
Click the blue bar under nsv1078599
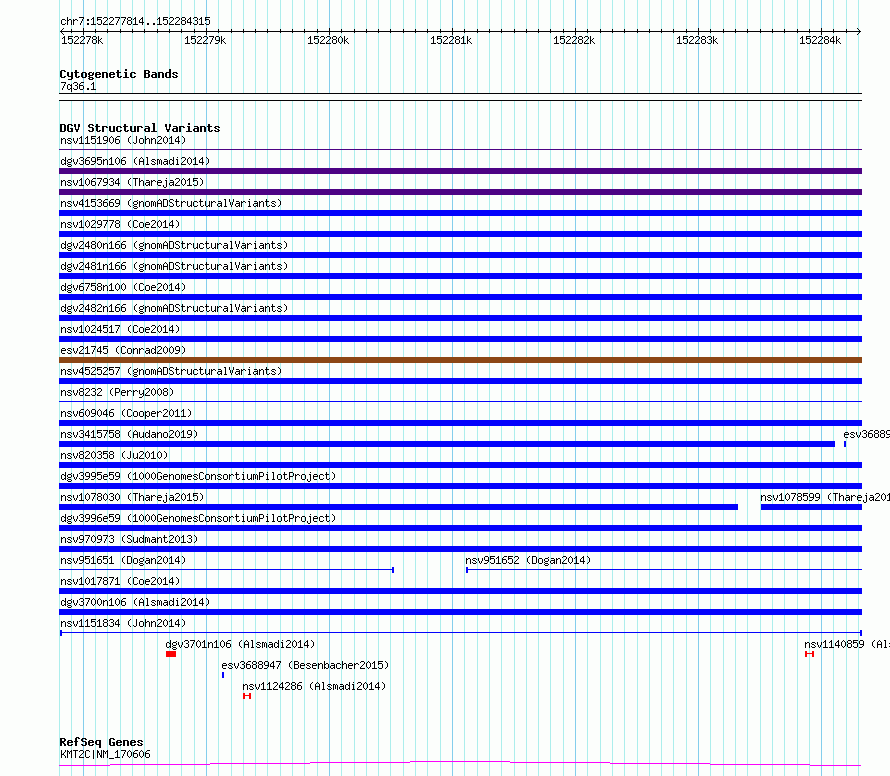[811, 507]
